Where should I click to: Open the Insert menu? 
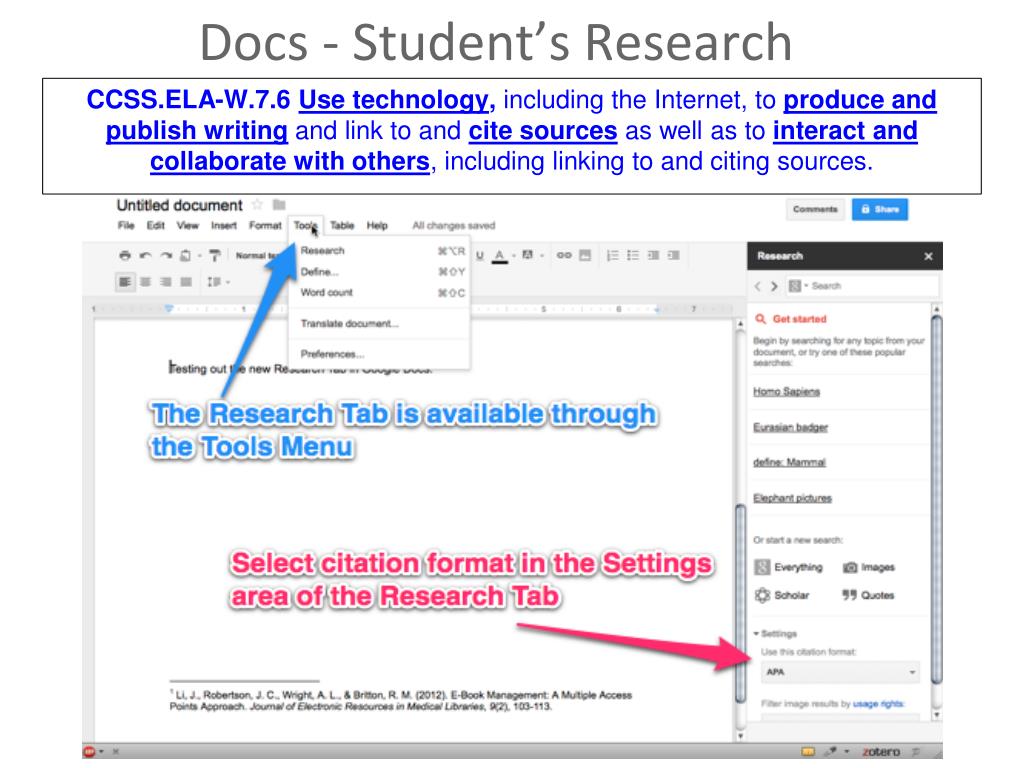pyautogui.click(x=223, y=225)
